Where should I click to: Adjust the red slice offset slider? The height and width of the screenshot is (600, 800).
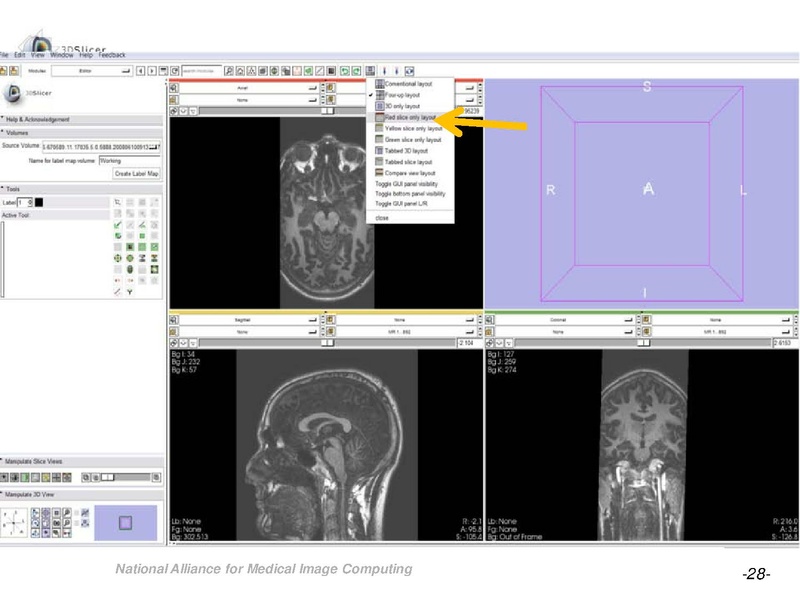click(328, 111)
